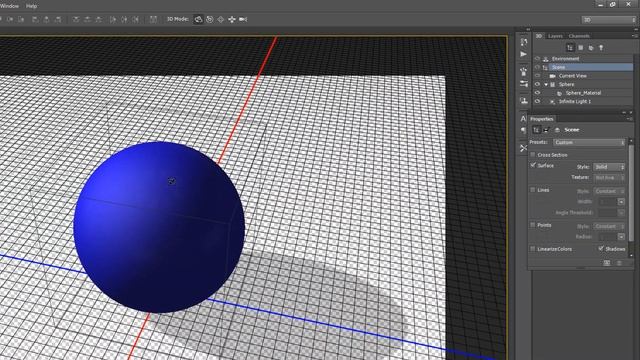
Task: Select the Properties panel tab
Action: [x=542, y=119]
